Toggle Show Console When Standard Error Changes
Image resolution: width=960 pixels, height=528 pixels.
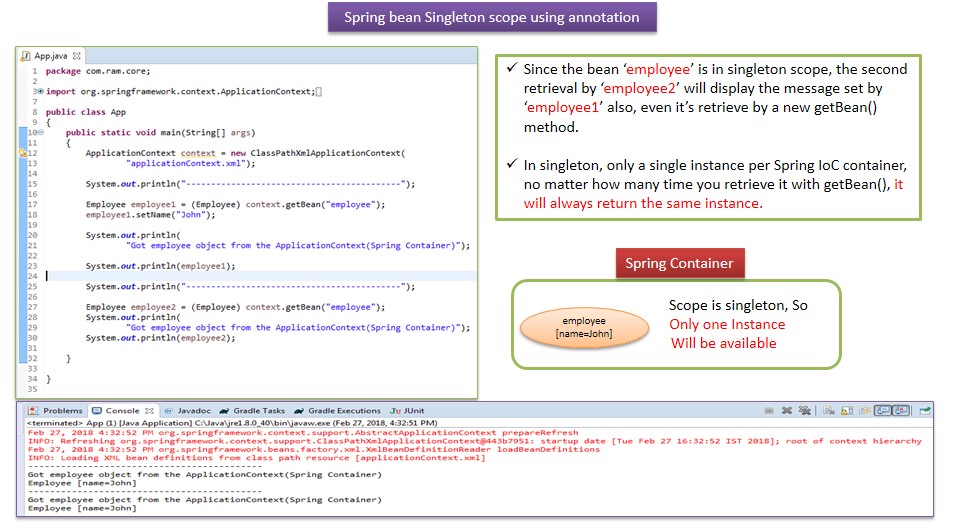pyautogui.click(x=901, y=411)
